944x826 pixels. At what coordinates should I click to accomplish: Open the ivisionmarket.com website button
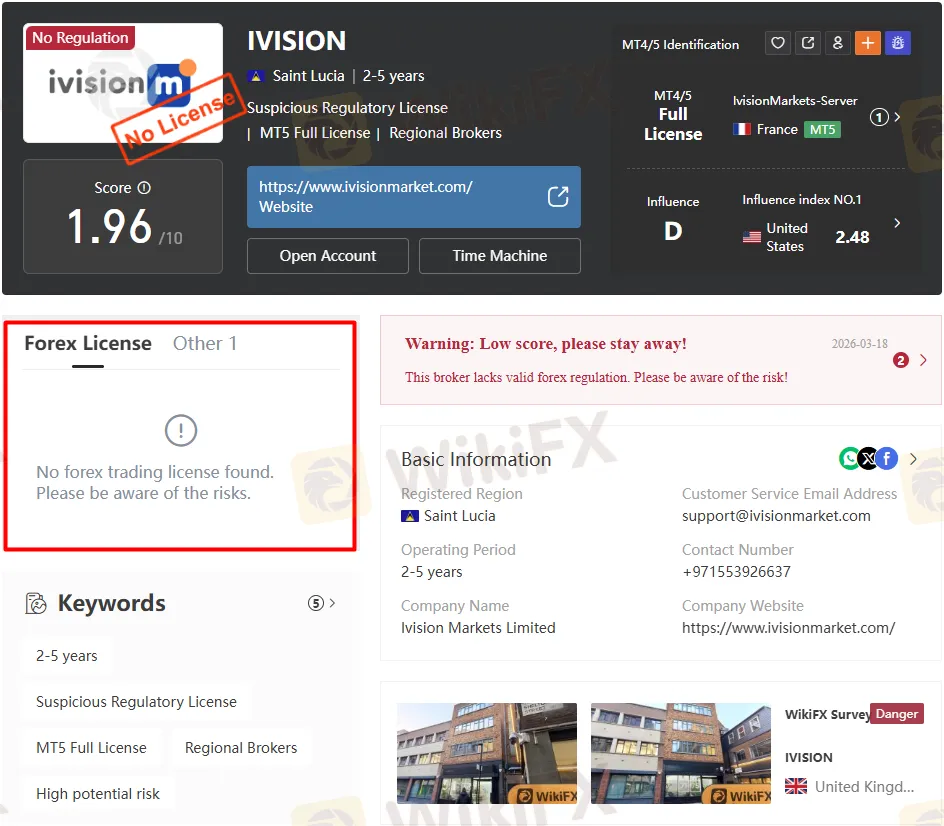point(413,197)
